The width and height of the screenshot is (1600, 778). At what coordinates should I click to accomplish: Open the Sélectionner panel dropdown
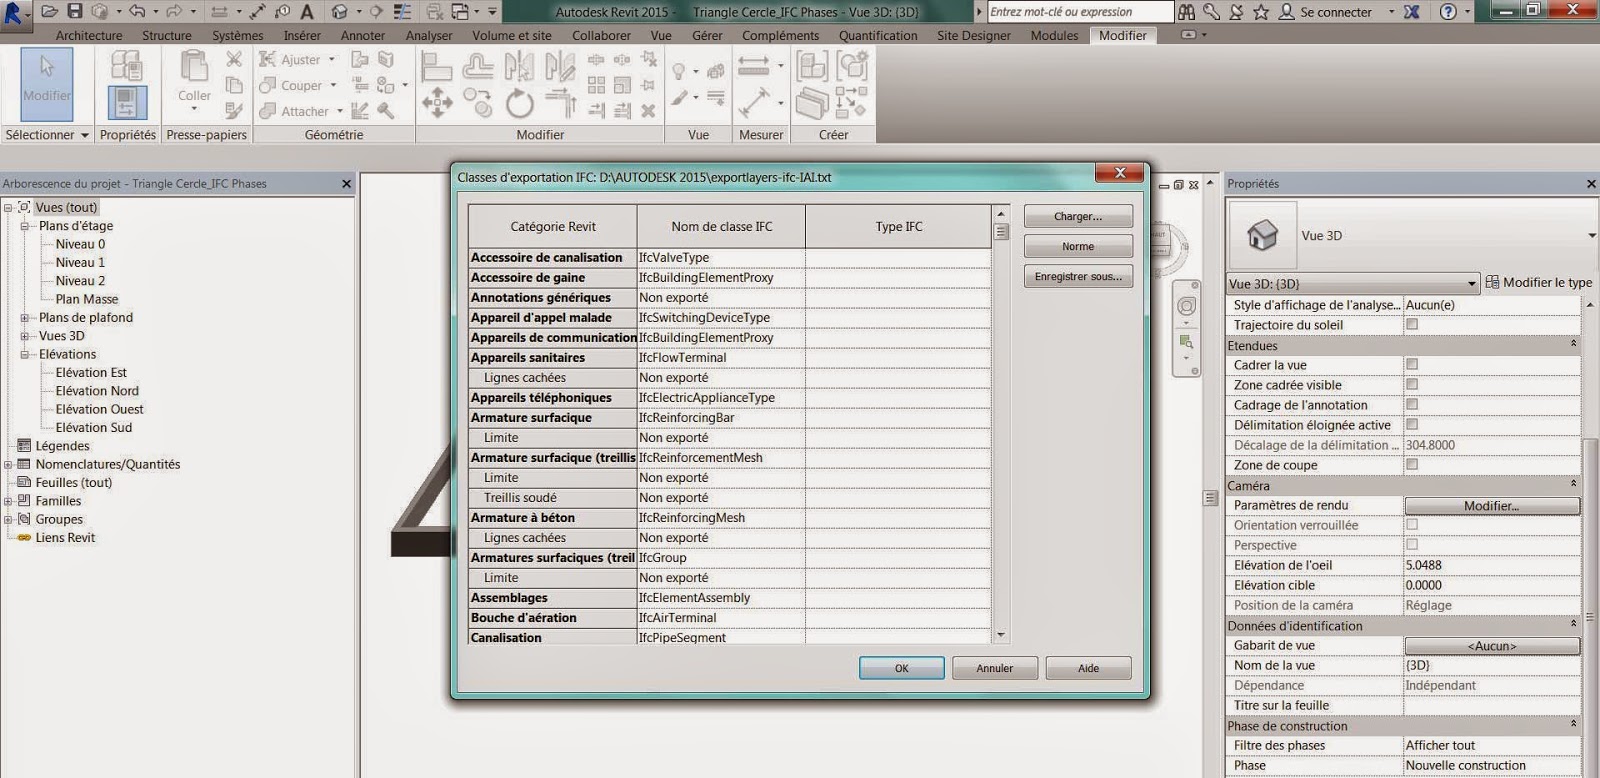(47, 134)
